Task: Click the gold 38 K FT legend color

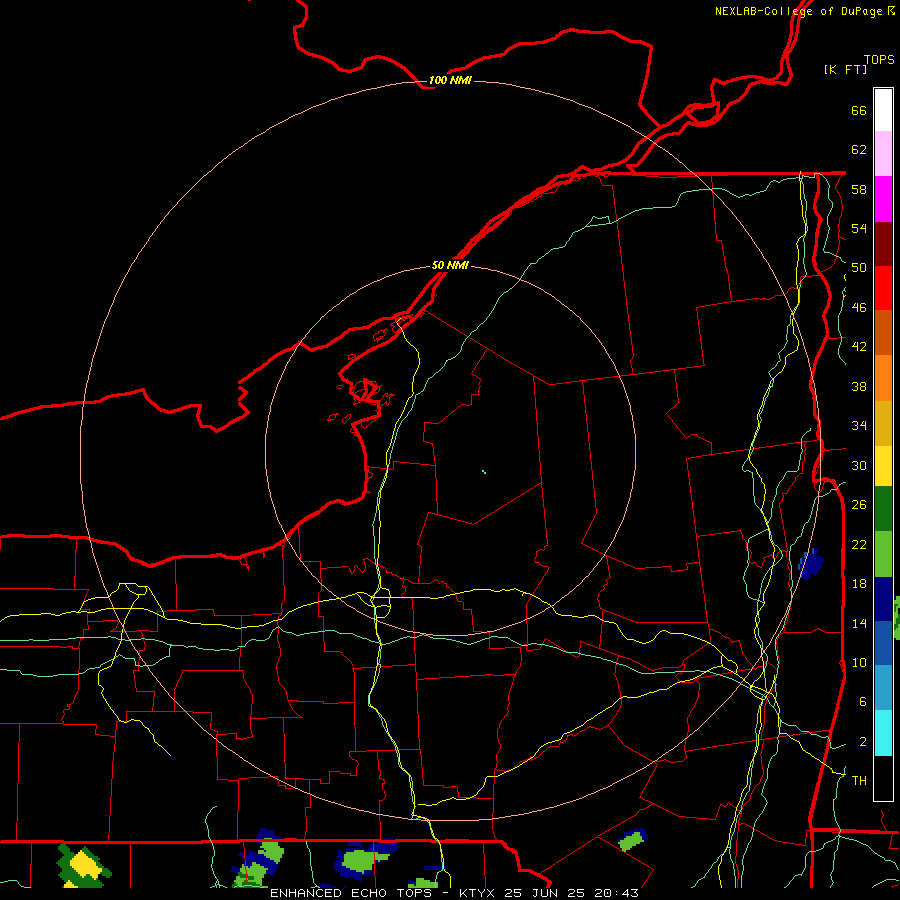Action: 883,423
